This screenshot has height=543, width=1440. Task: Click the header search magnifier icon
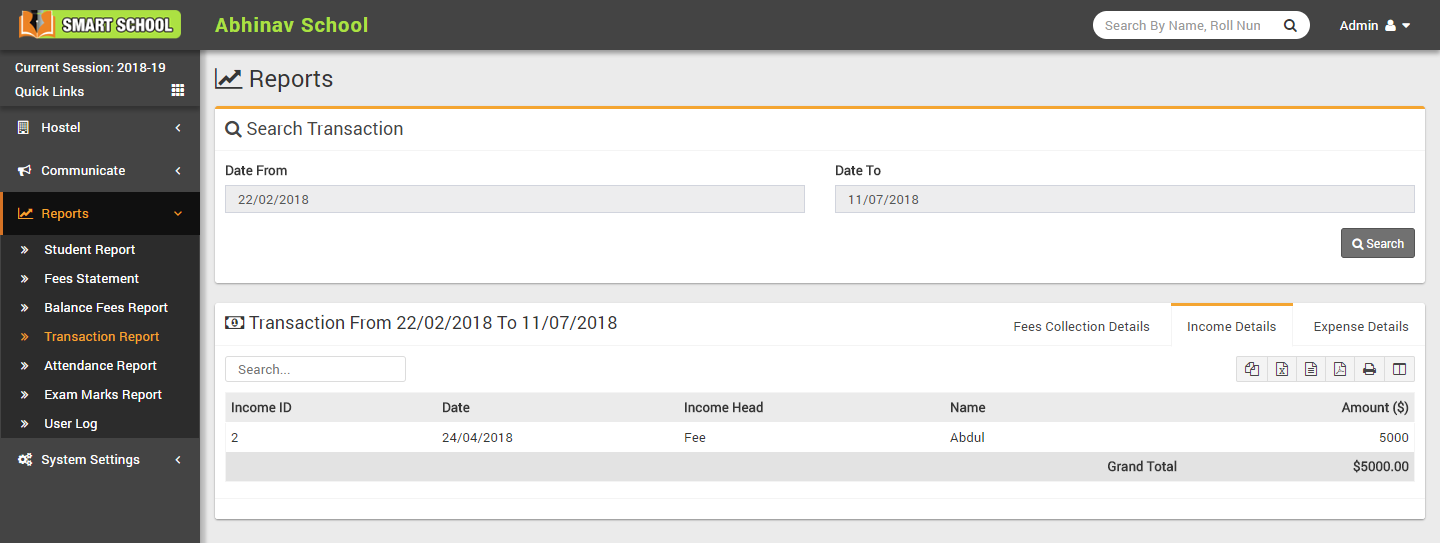click(x=1290, y=25)
